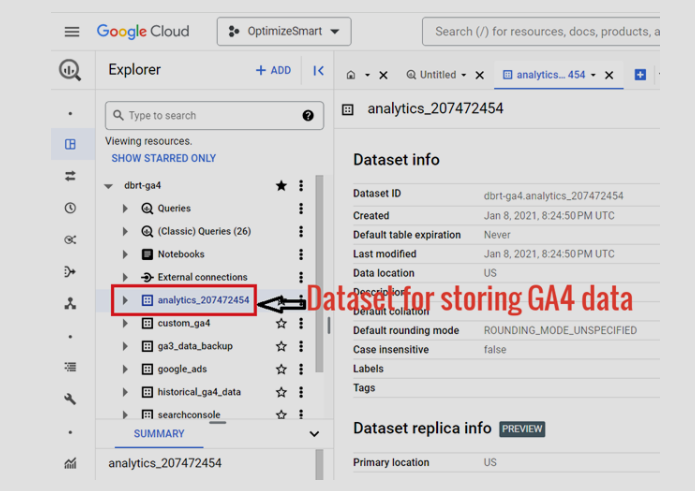The image size is (695, 491).
Task: Open (Classic) Queries more actions menu
Action: tap(301, 231)
